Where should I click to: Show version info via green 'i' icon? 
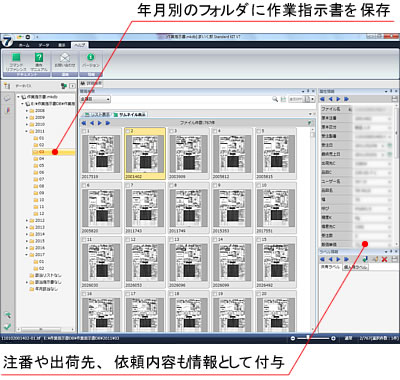[x=91, y=57]
